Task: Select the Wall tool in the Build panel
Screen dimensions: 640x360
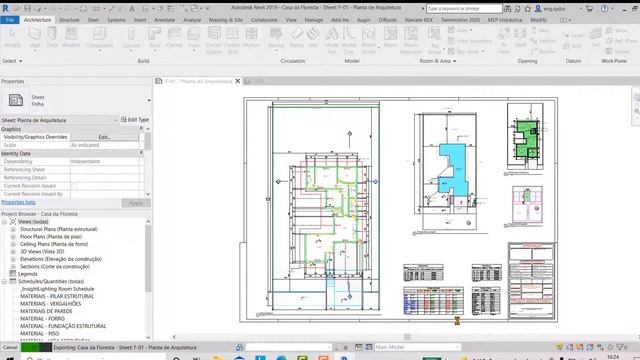Action: tap(35, 37)
